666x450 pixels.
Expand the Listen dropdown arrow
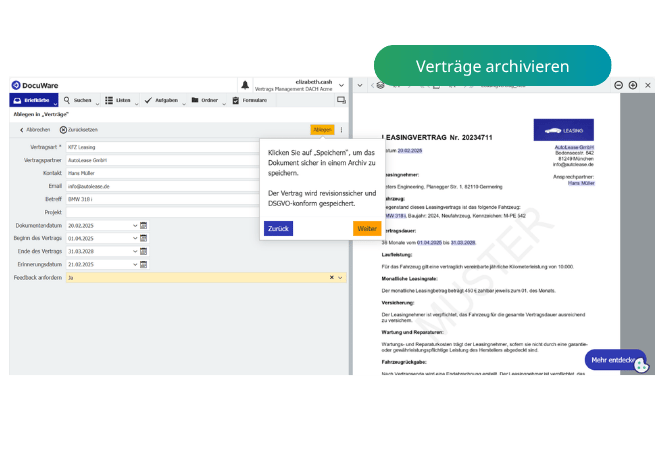pos(136,103)
